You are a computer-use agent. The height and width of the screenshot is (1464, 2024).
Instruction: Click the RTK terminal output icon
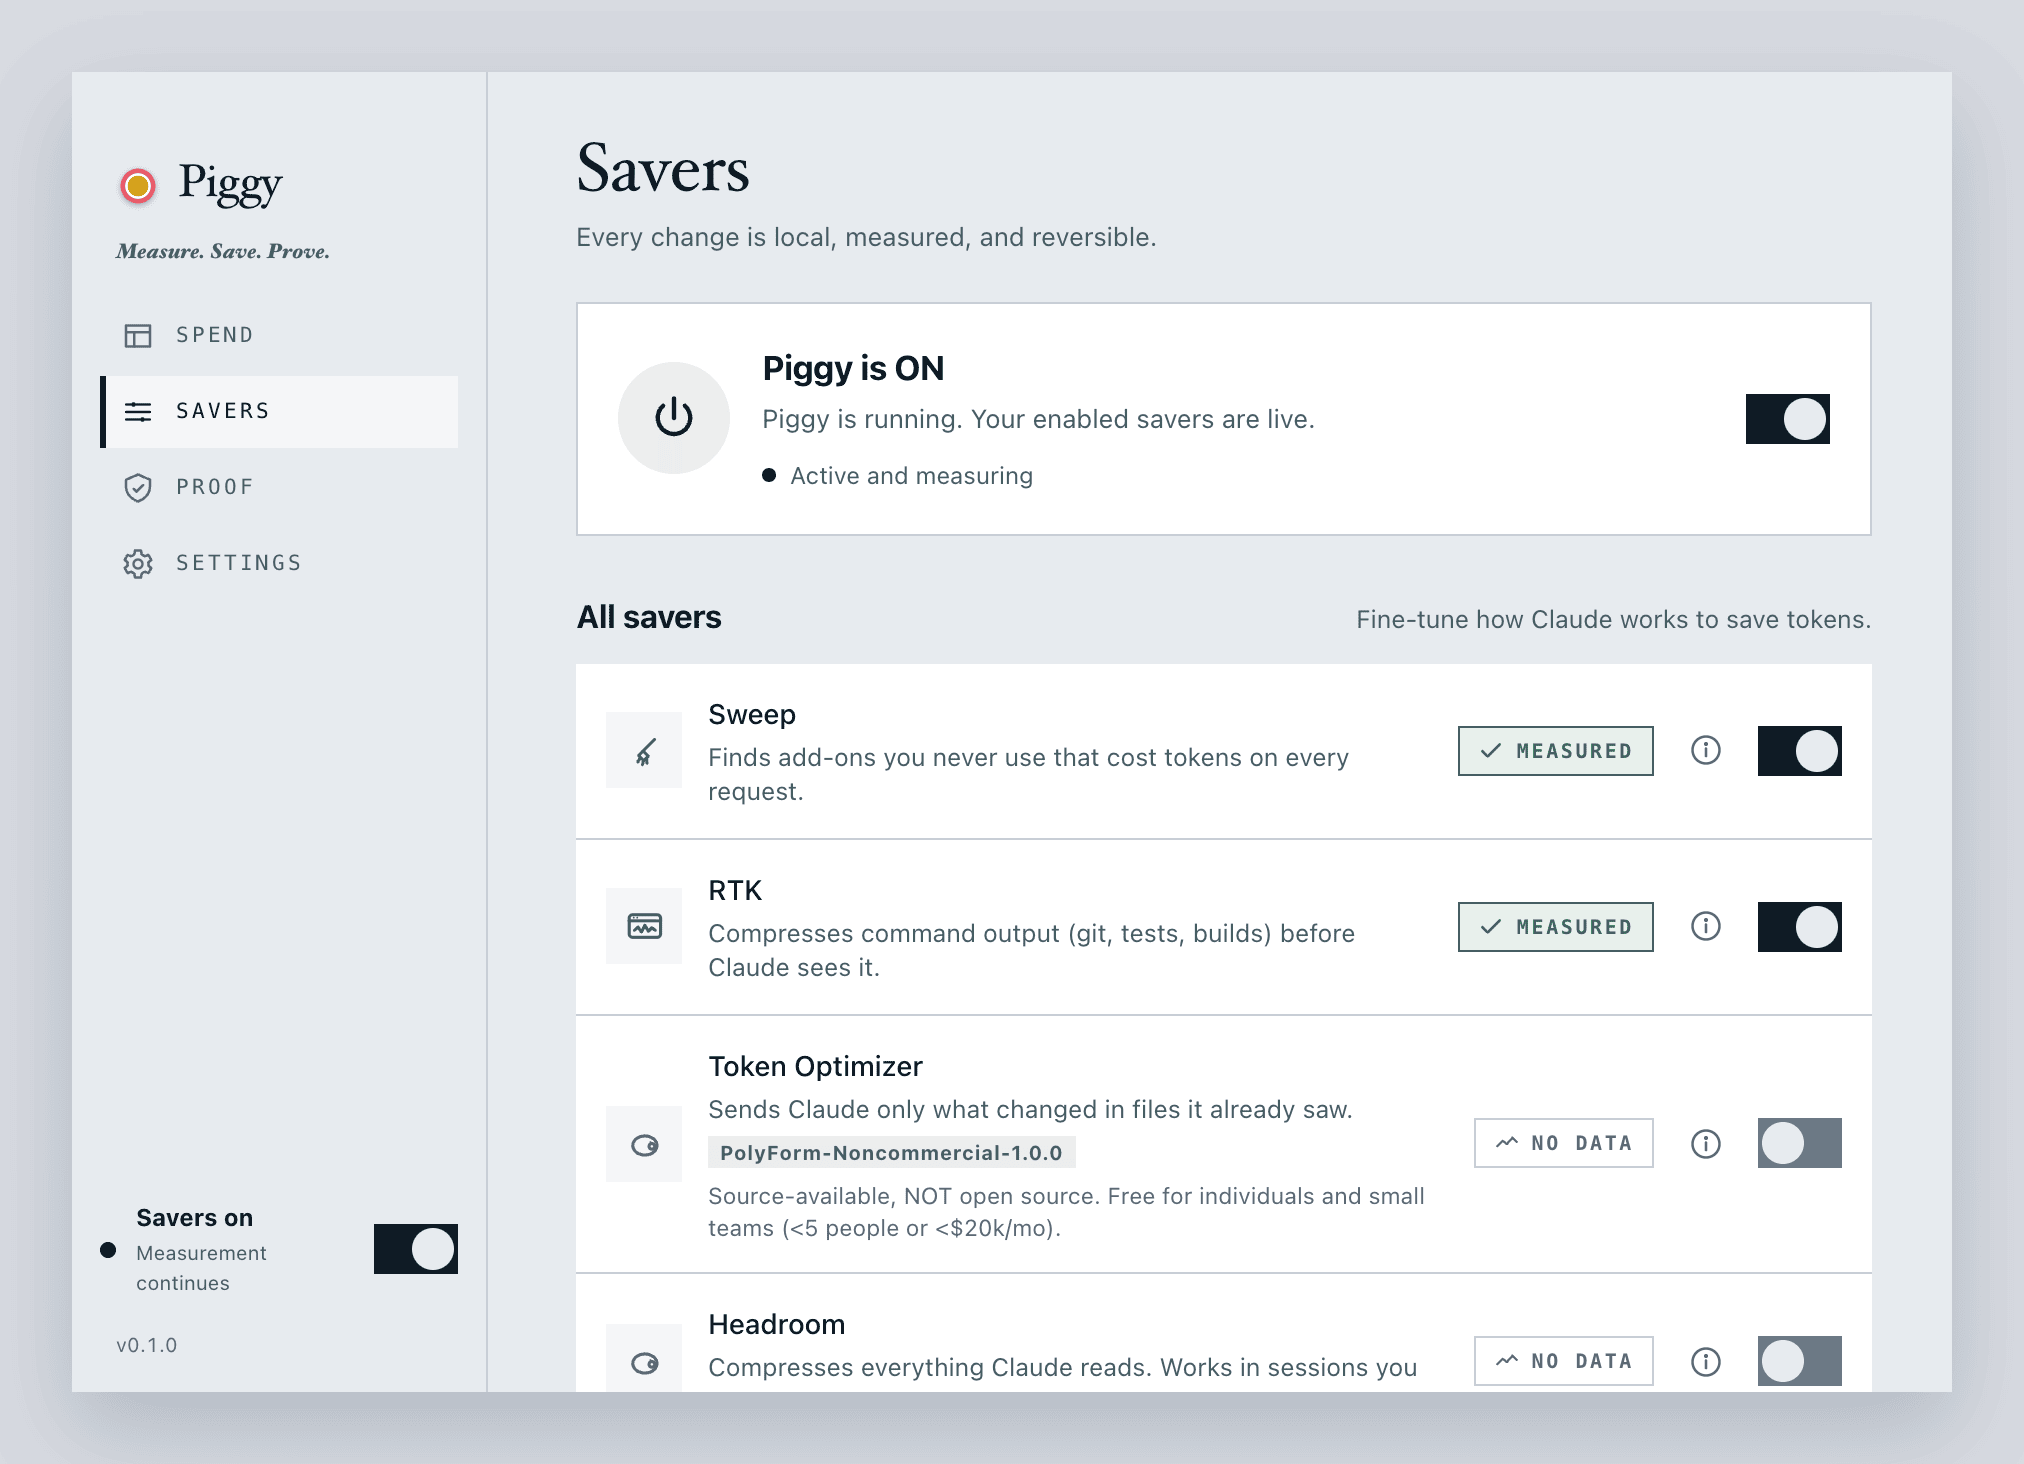tap(644, 926)
